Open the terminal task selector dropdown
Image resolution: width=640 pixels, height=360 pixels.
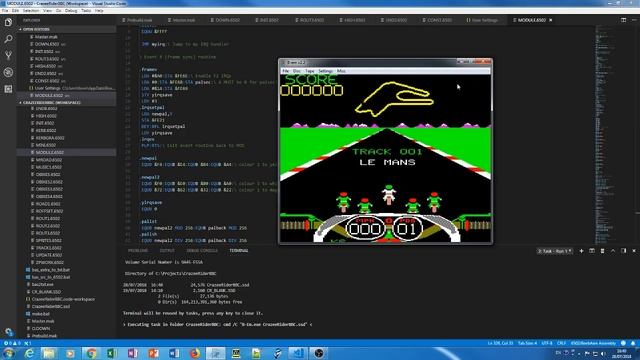tap(555, 251)
